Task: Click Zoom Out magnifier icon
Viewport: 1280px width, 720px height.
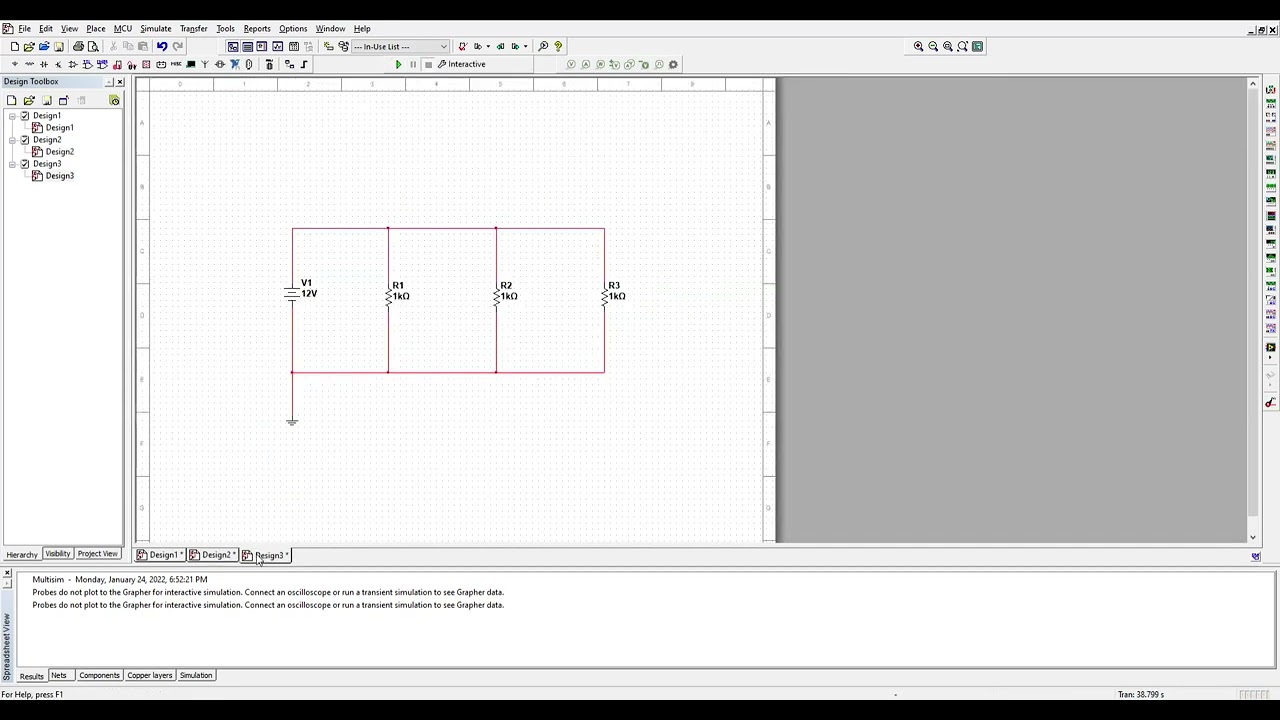Action: [933, 46]
